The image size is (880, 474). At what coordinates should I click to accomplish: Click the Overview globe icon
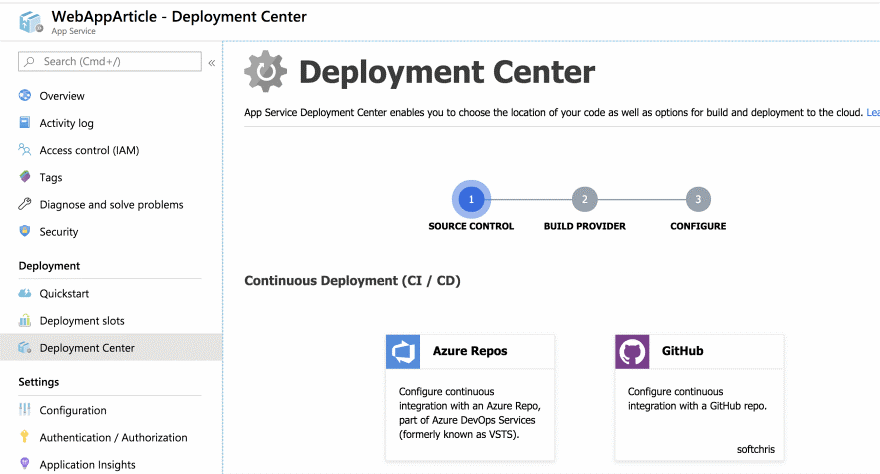pyautogui.click(x=25, y=96)
